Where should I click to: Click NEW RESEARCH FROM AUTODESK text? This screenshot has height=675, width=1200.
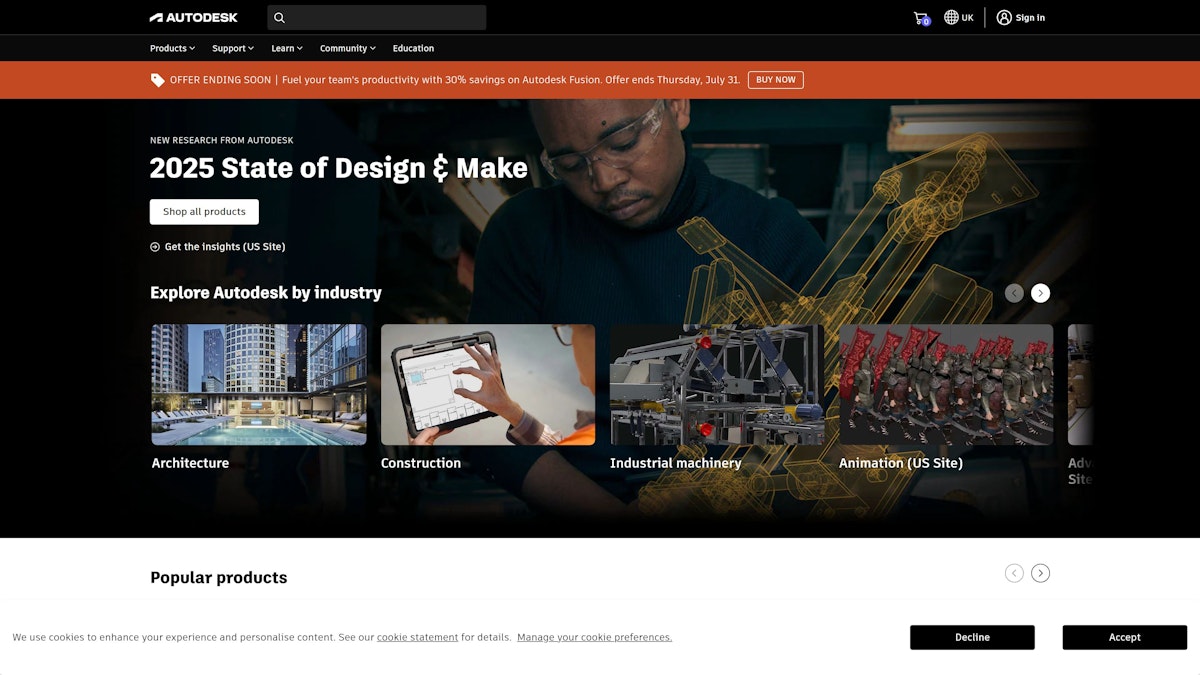222,141
